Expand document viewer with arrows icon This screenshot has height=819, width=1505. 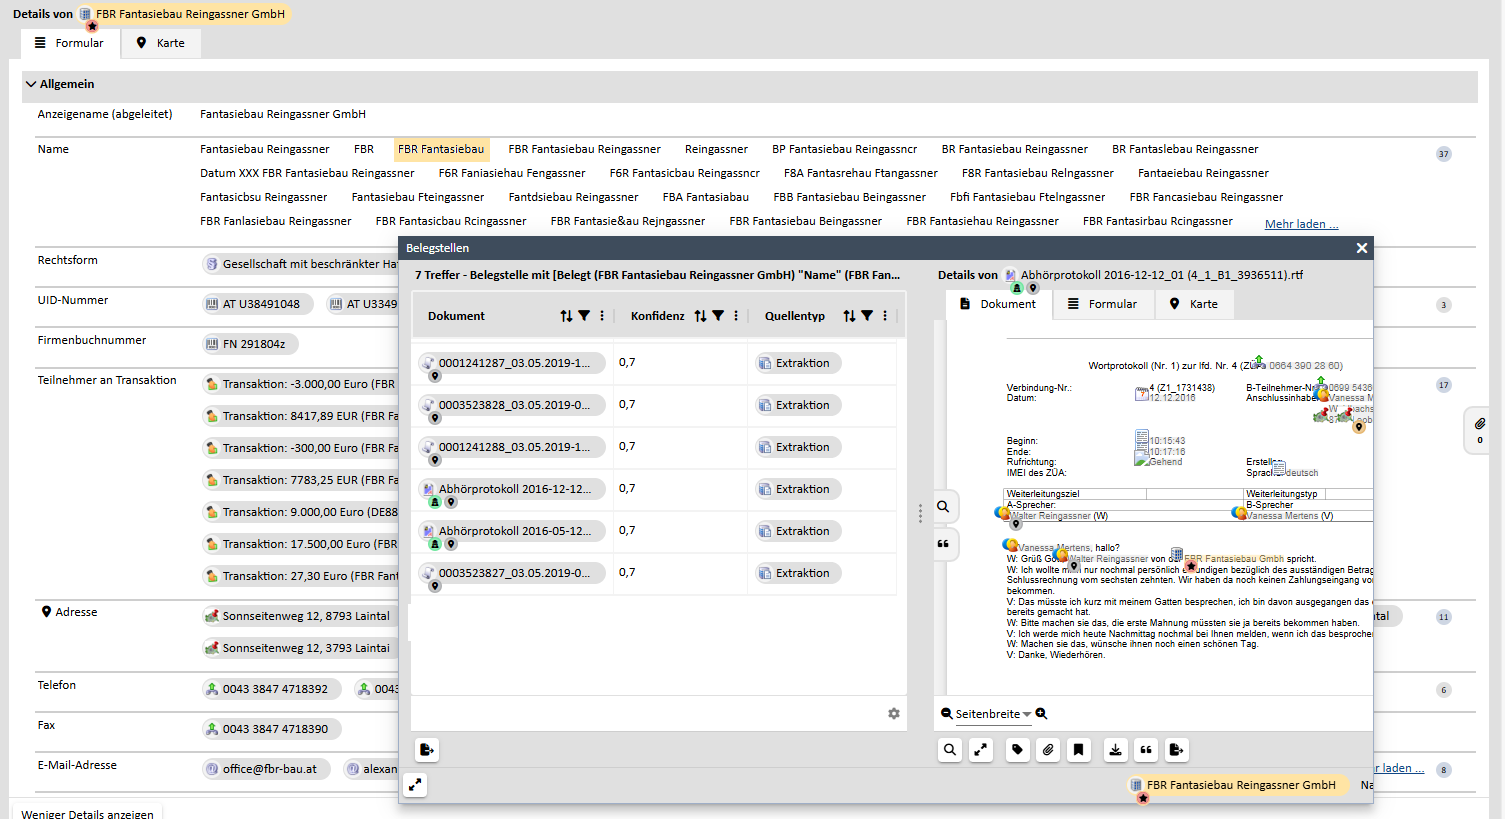(982, 750)
